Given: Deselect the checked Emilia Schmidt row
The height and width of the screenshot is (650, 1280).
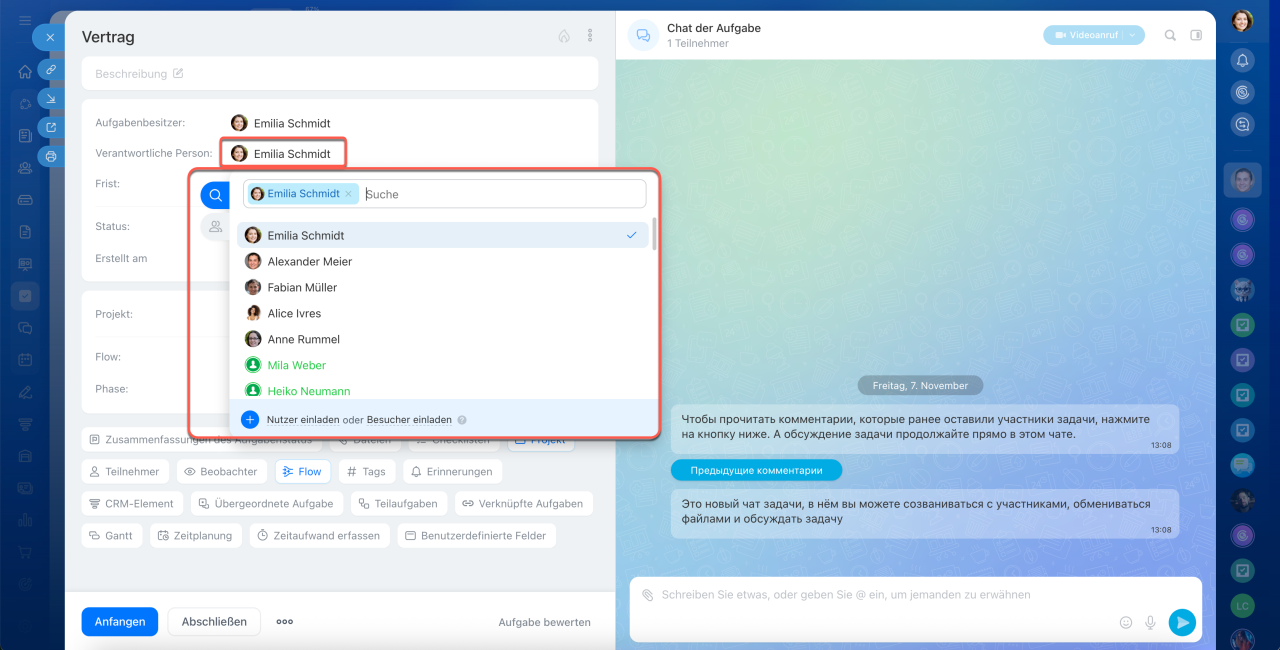Looking at the screenshot, I should 443,235.
